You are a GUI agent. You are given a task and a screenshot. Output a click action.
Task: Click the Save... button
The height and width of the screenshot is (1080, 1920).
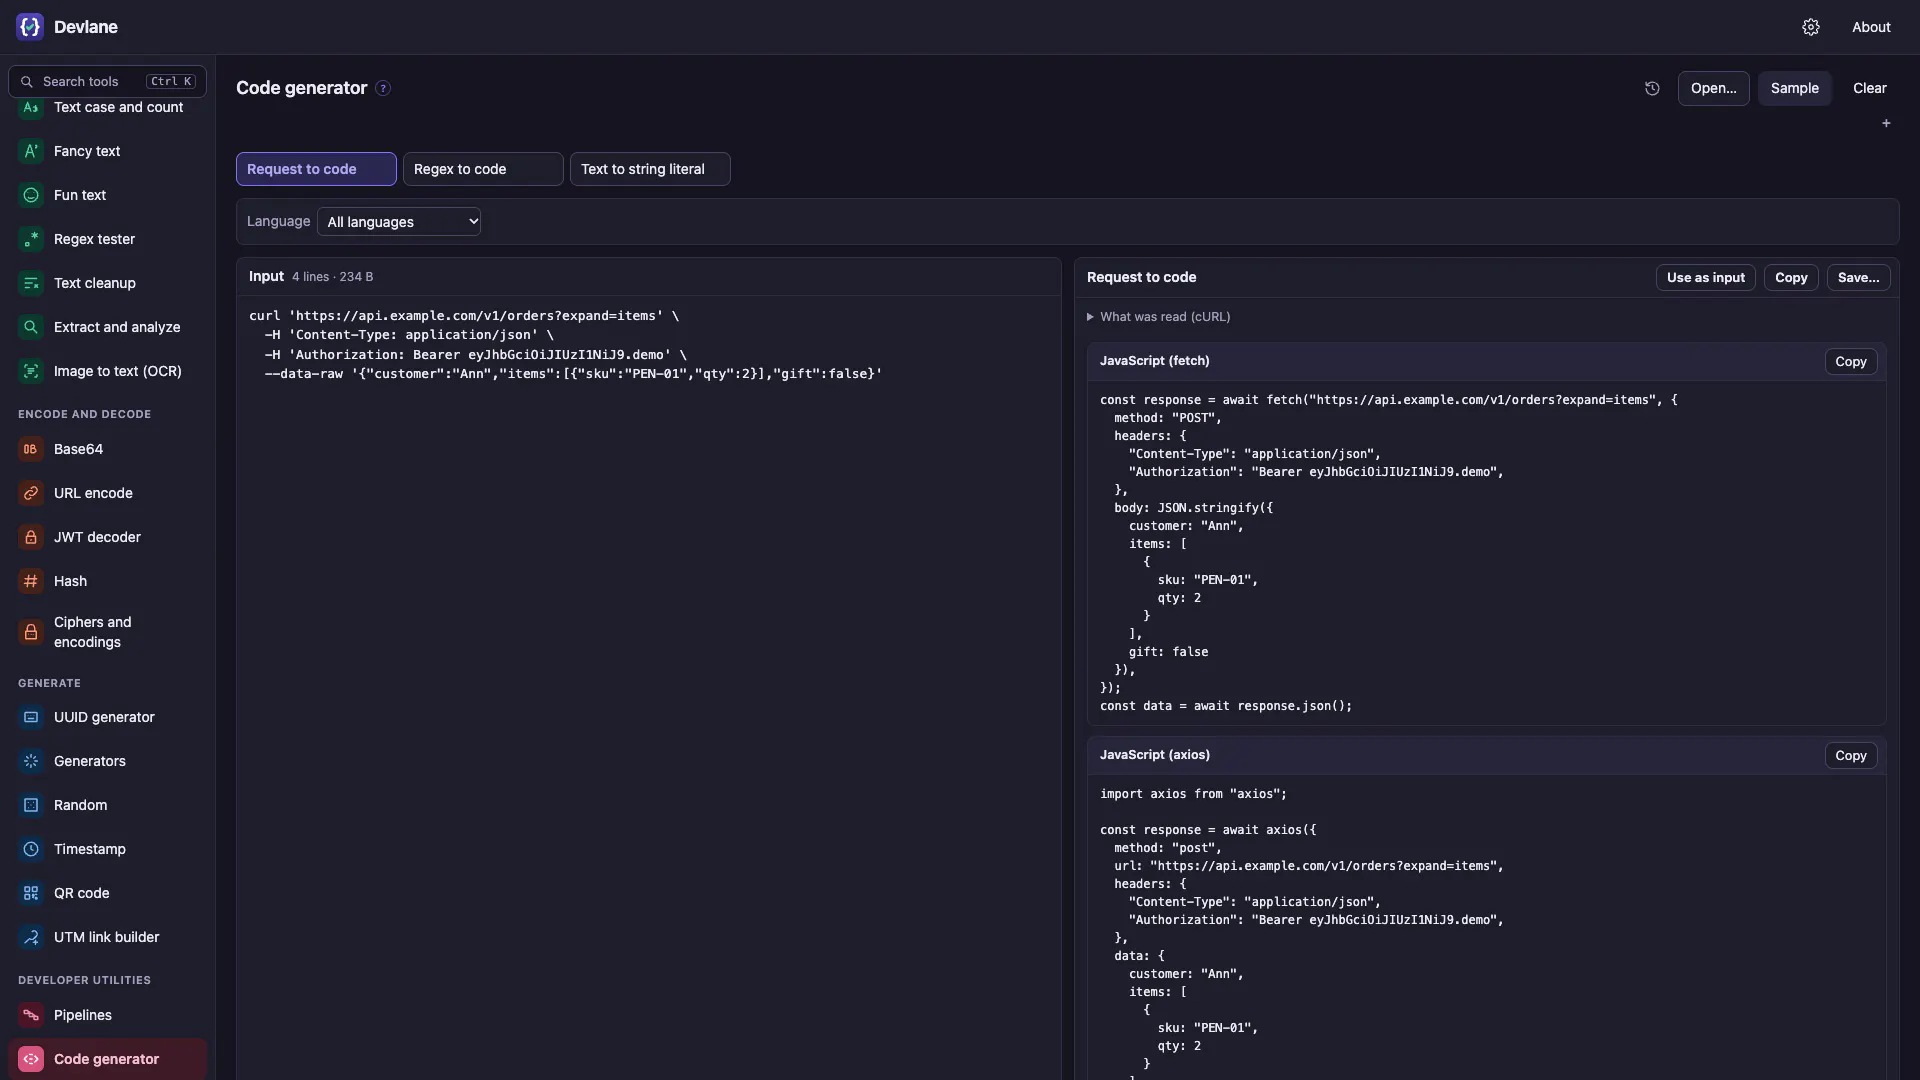point(1859,278)
